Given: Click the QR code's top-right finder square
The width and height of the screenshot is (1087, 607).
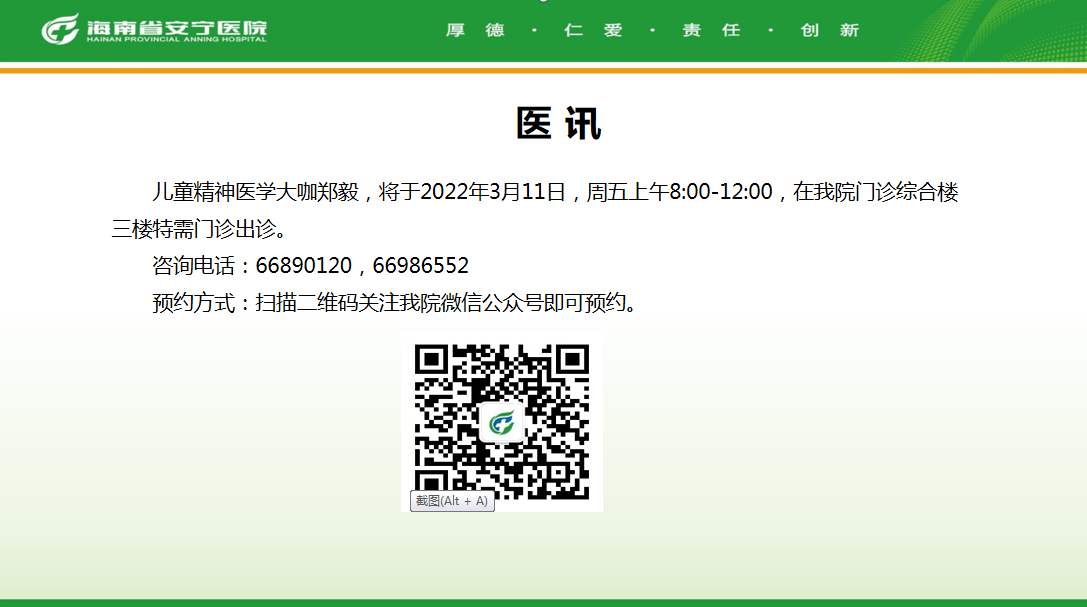Looking at the screenshot, I should click(x=572, y=361).
